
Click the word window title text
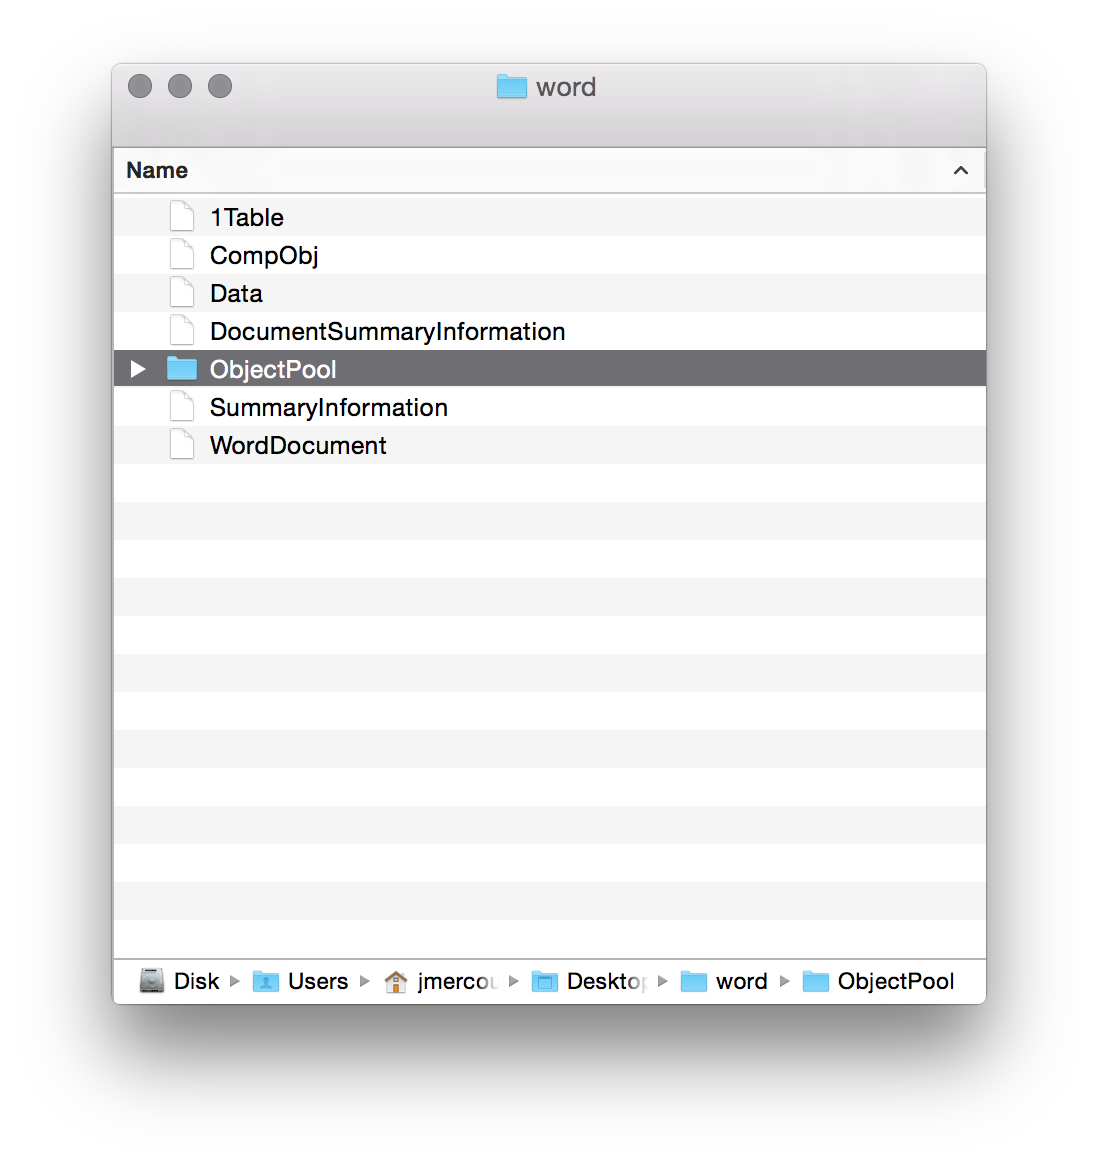coord(566,88)
